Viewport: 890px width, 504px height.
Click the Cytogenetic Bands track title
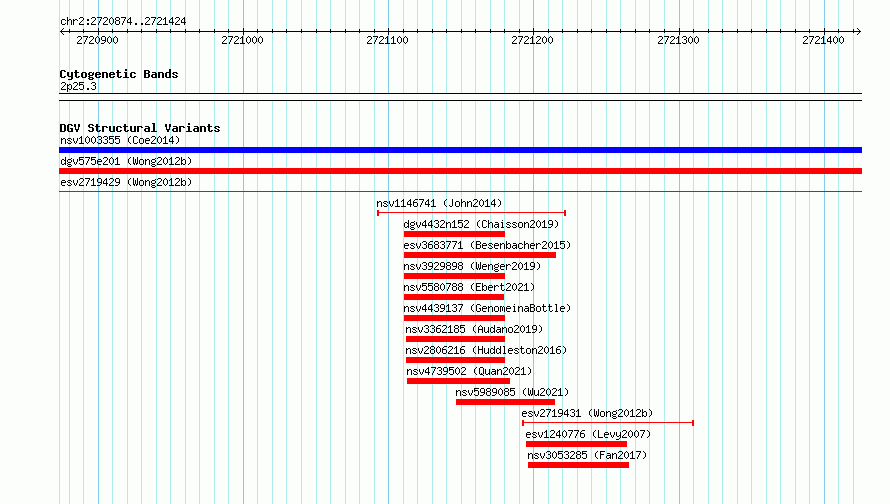pos(119,74)
